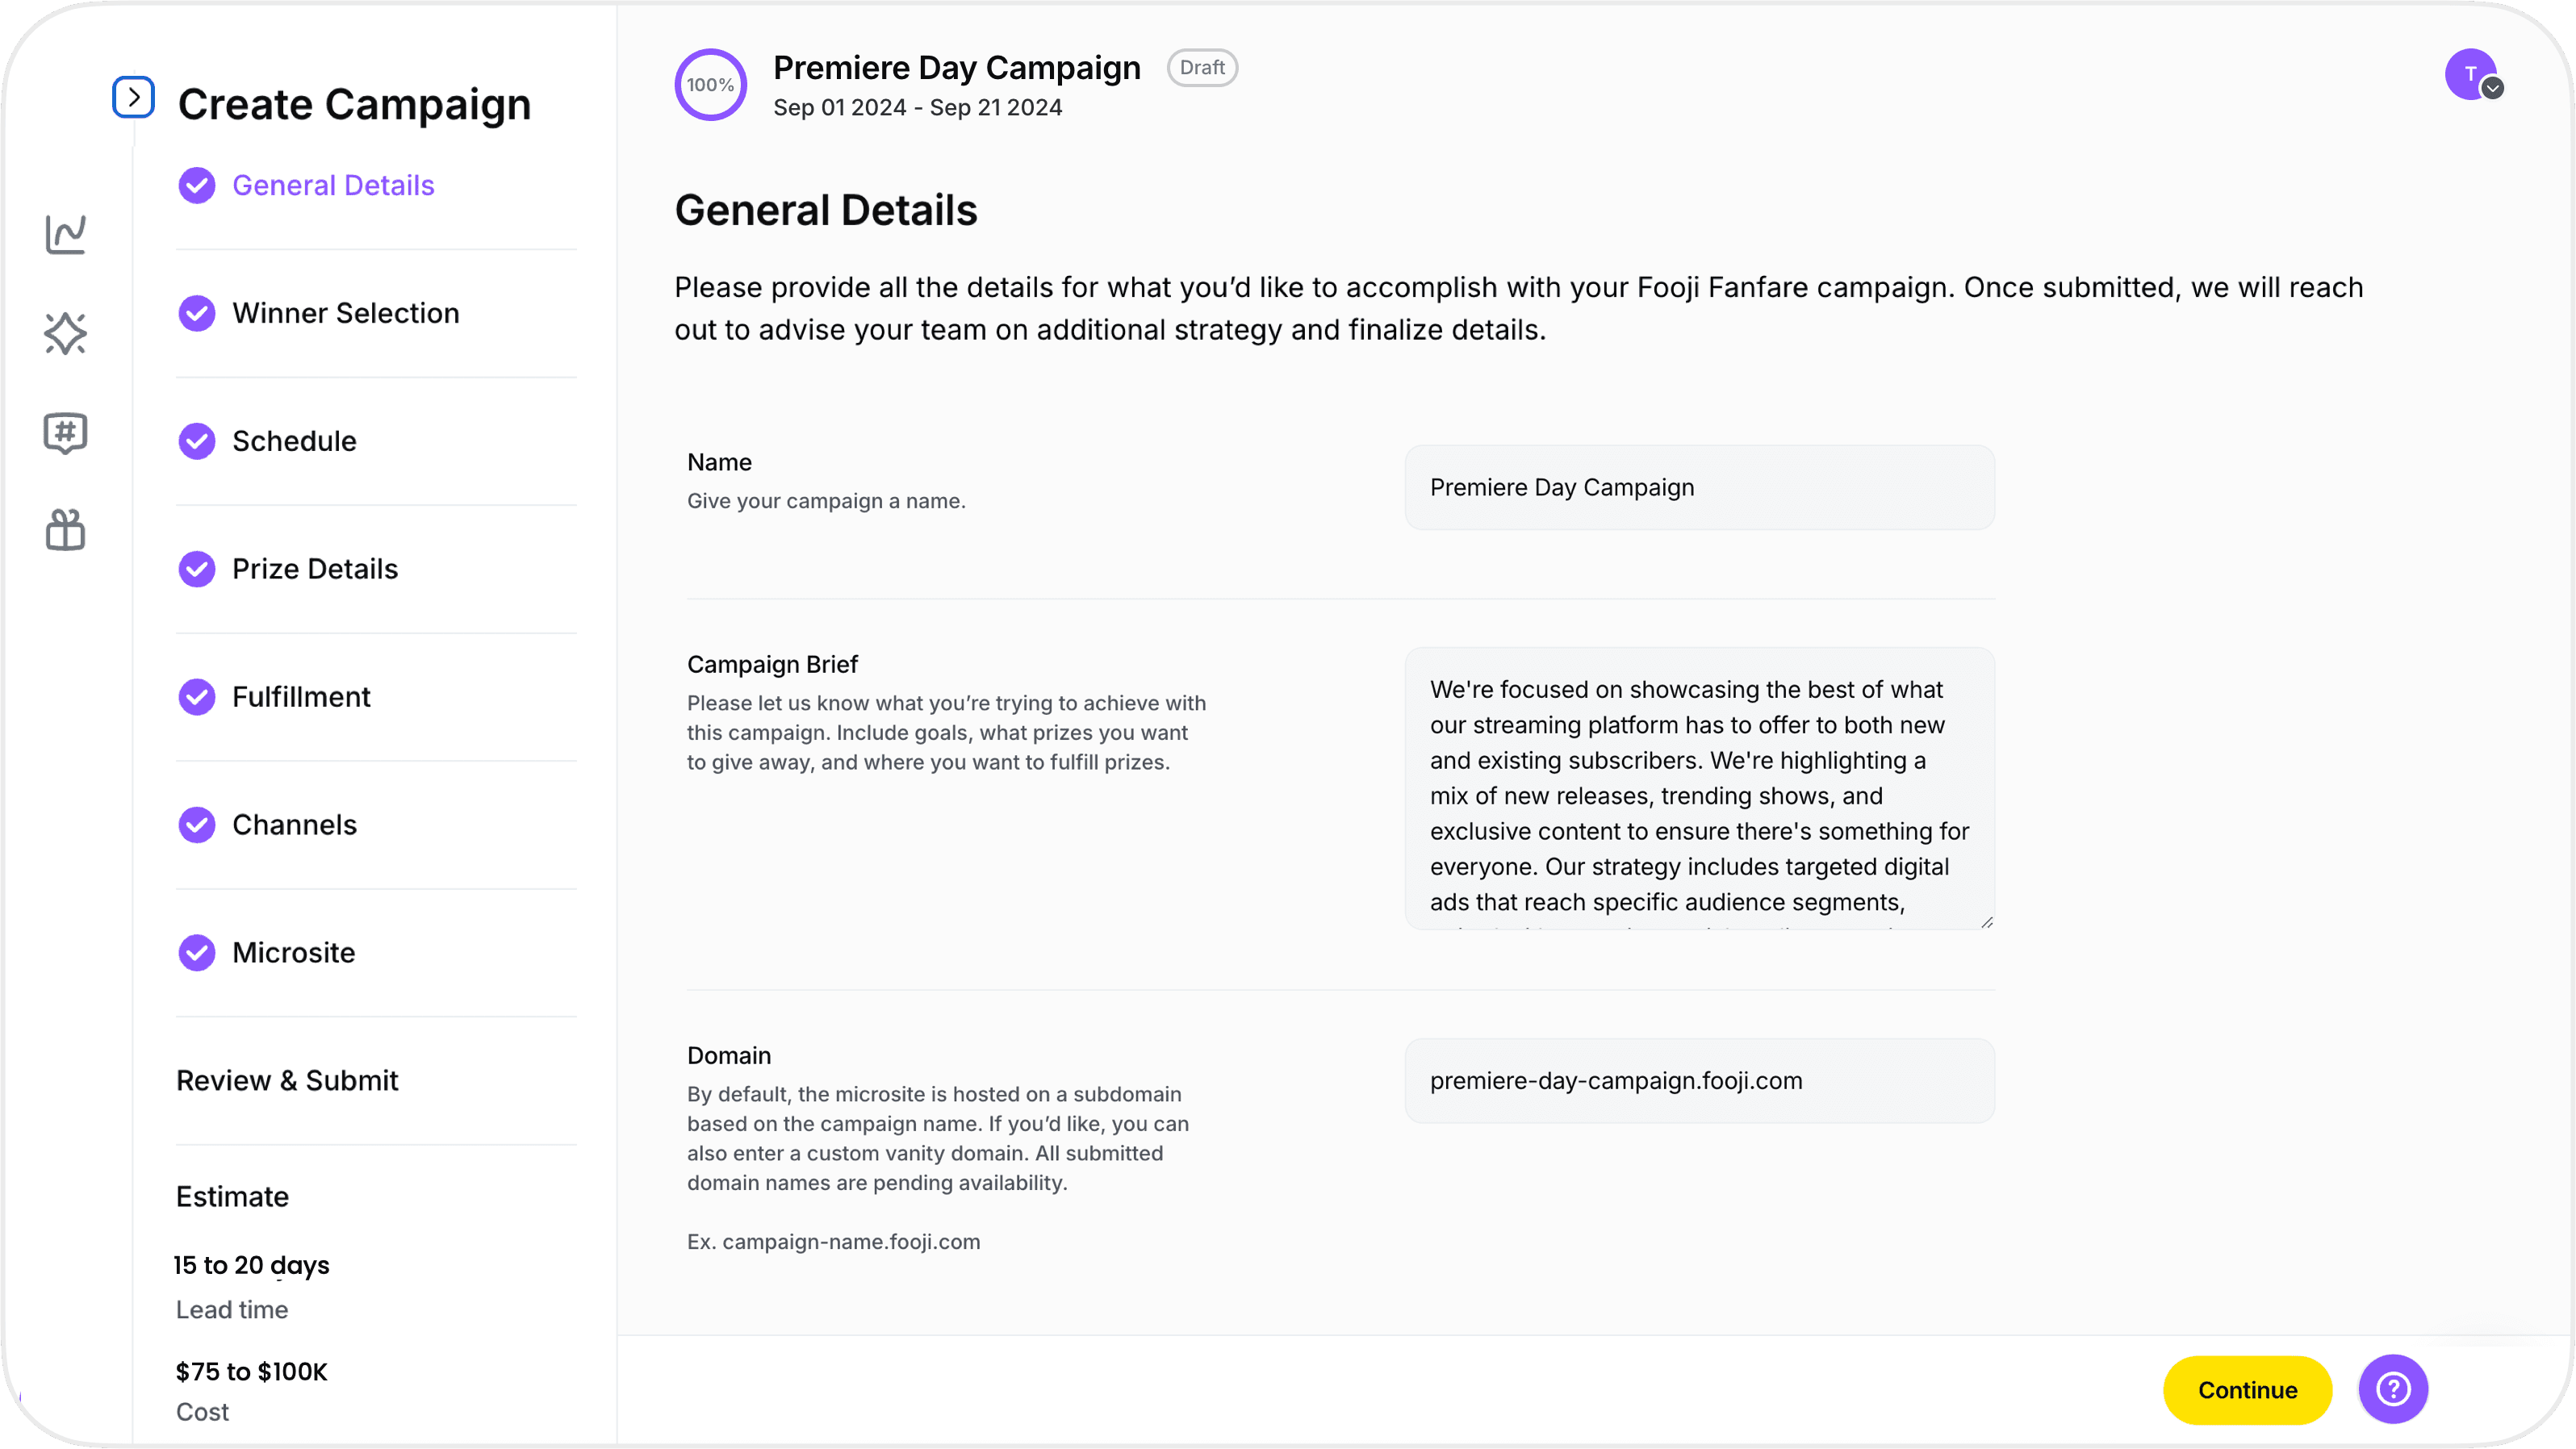Go to the Winner Selection step

345,313
